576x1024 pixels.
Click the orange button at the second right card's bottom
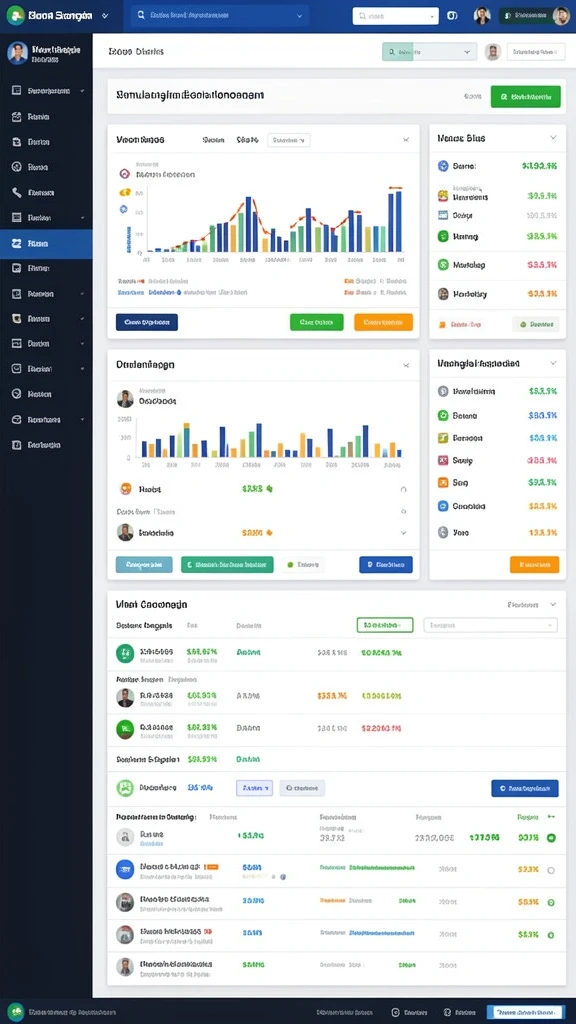(x=534, y=564)
